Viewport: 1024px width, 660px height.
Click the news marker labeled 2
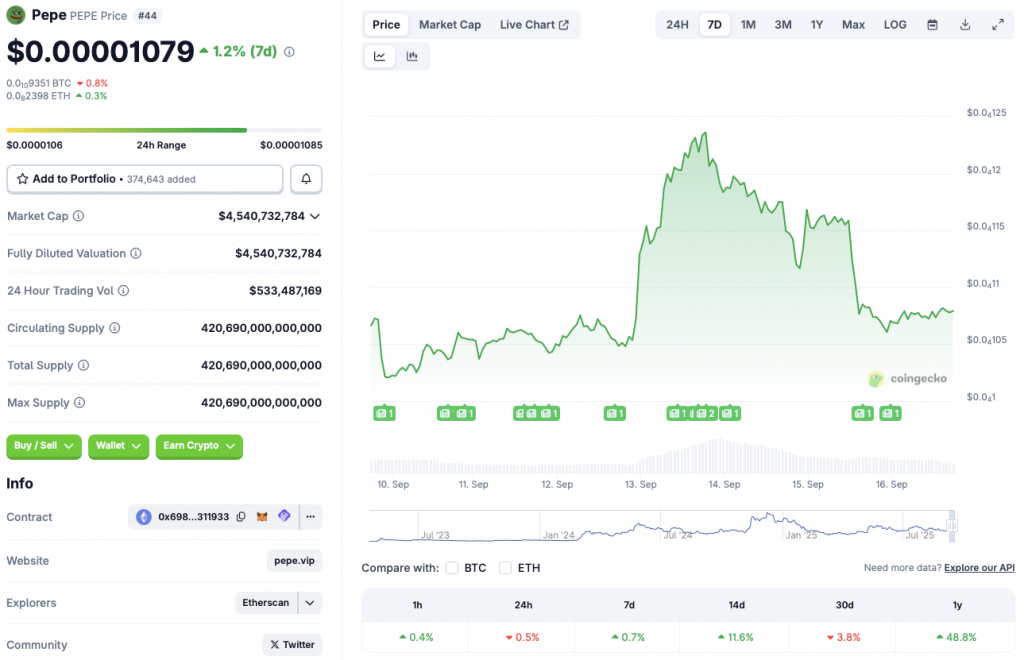(706, 413)
